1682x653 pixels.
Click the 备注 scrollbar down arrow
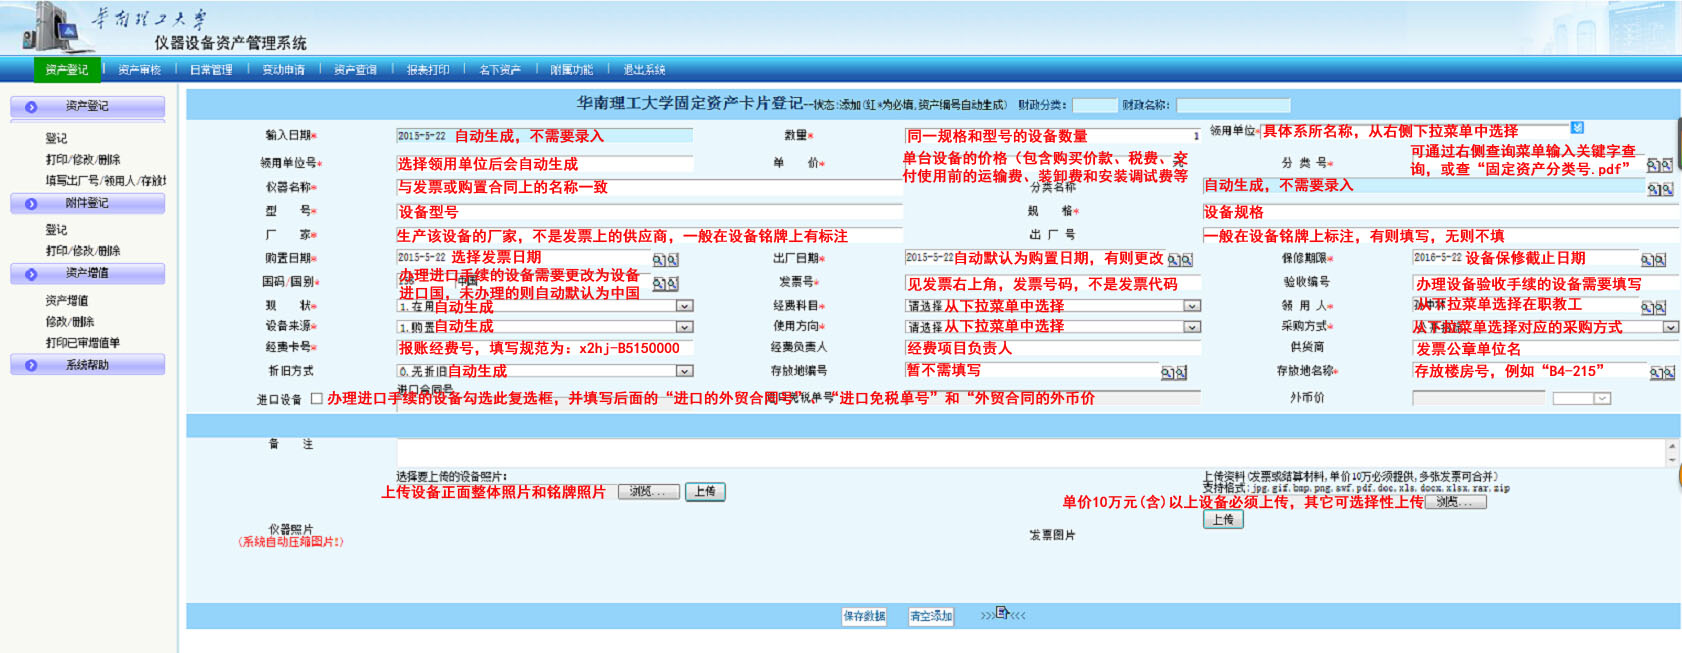[1672, 461]
